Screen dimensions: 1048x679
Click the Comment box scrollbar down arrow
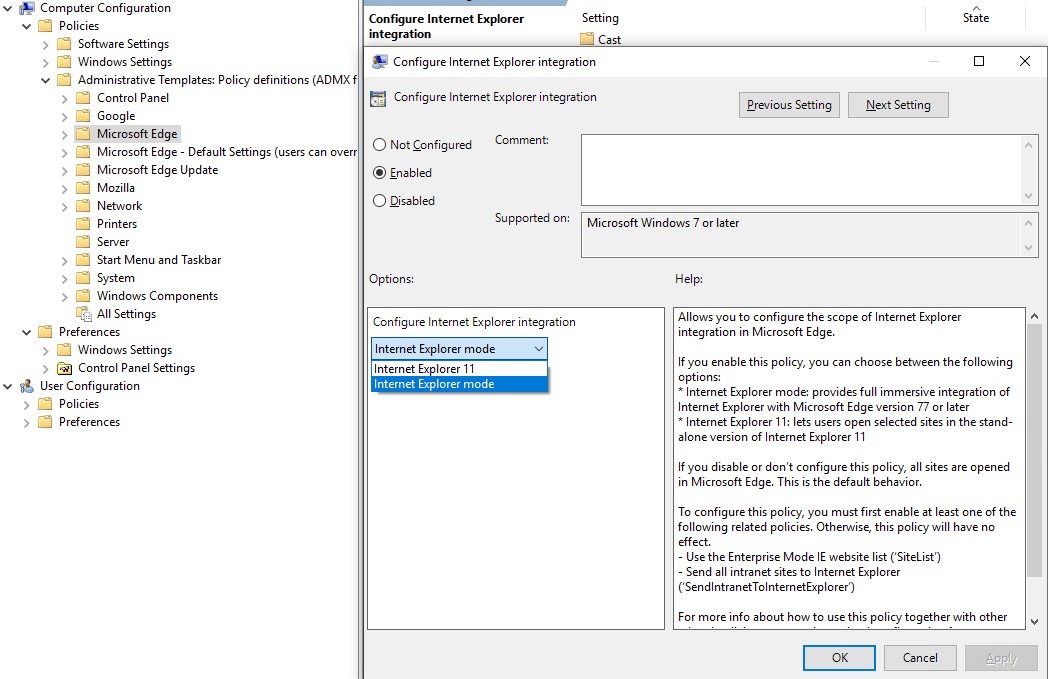[1029, 196]
